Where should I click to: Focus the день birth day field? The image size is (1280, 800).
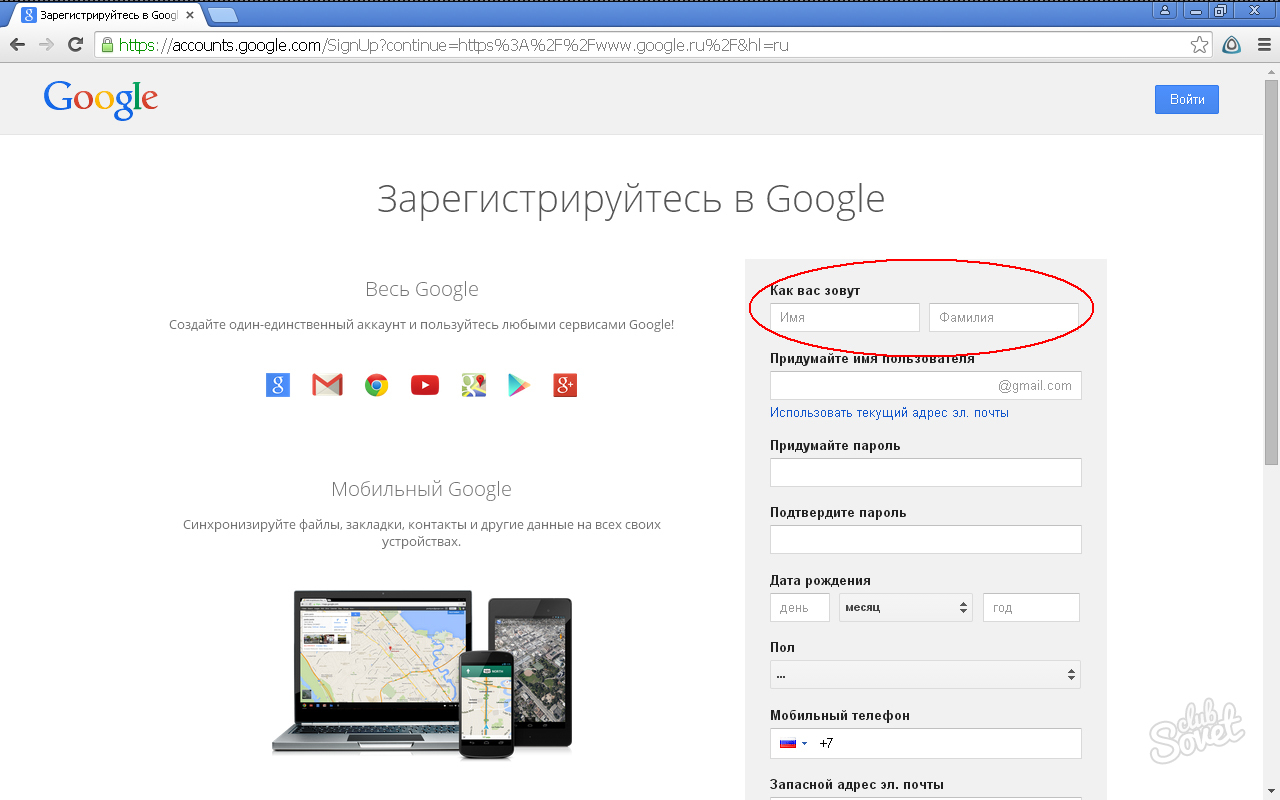coord(800,607)
